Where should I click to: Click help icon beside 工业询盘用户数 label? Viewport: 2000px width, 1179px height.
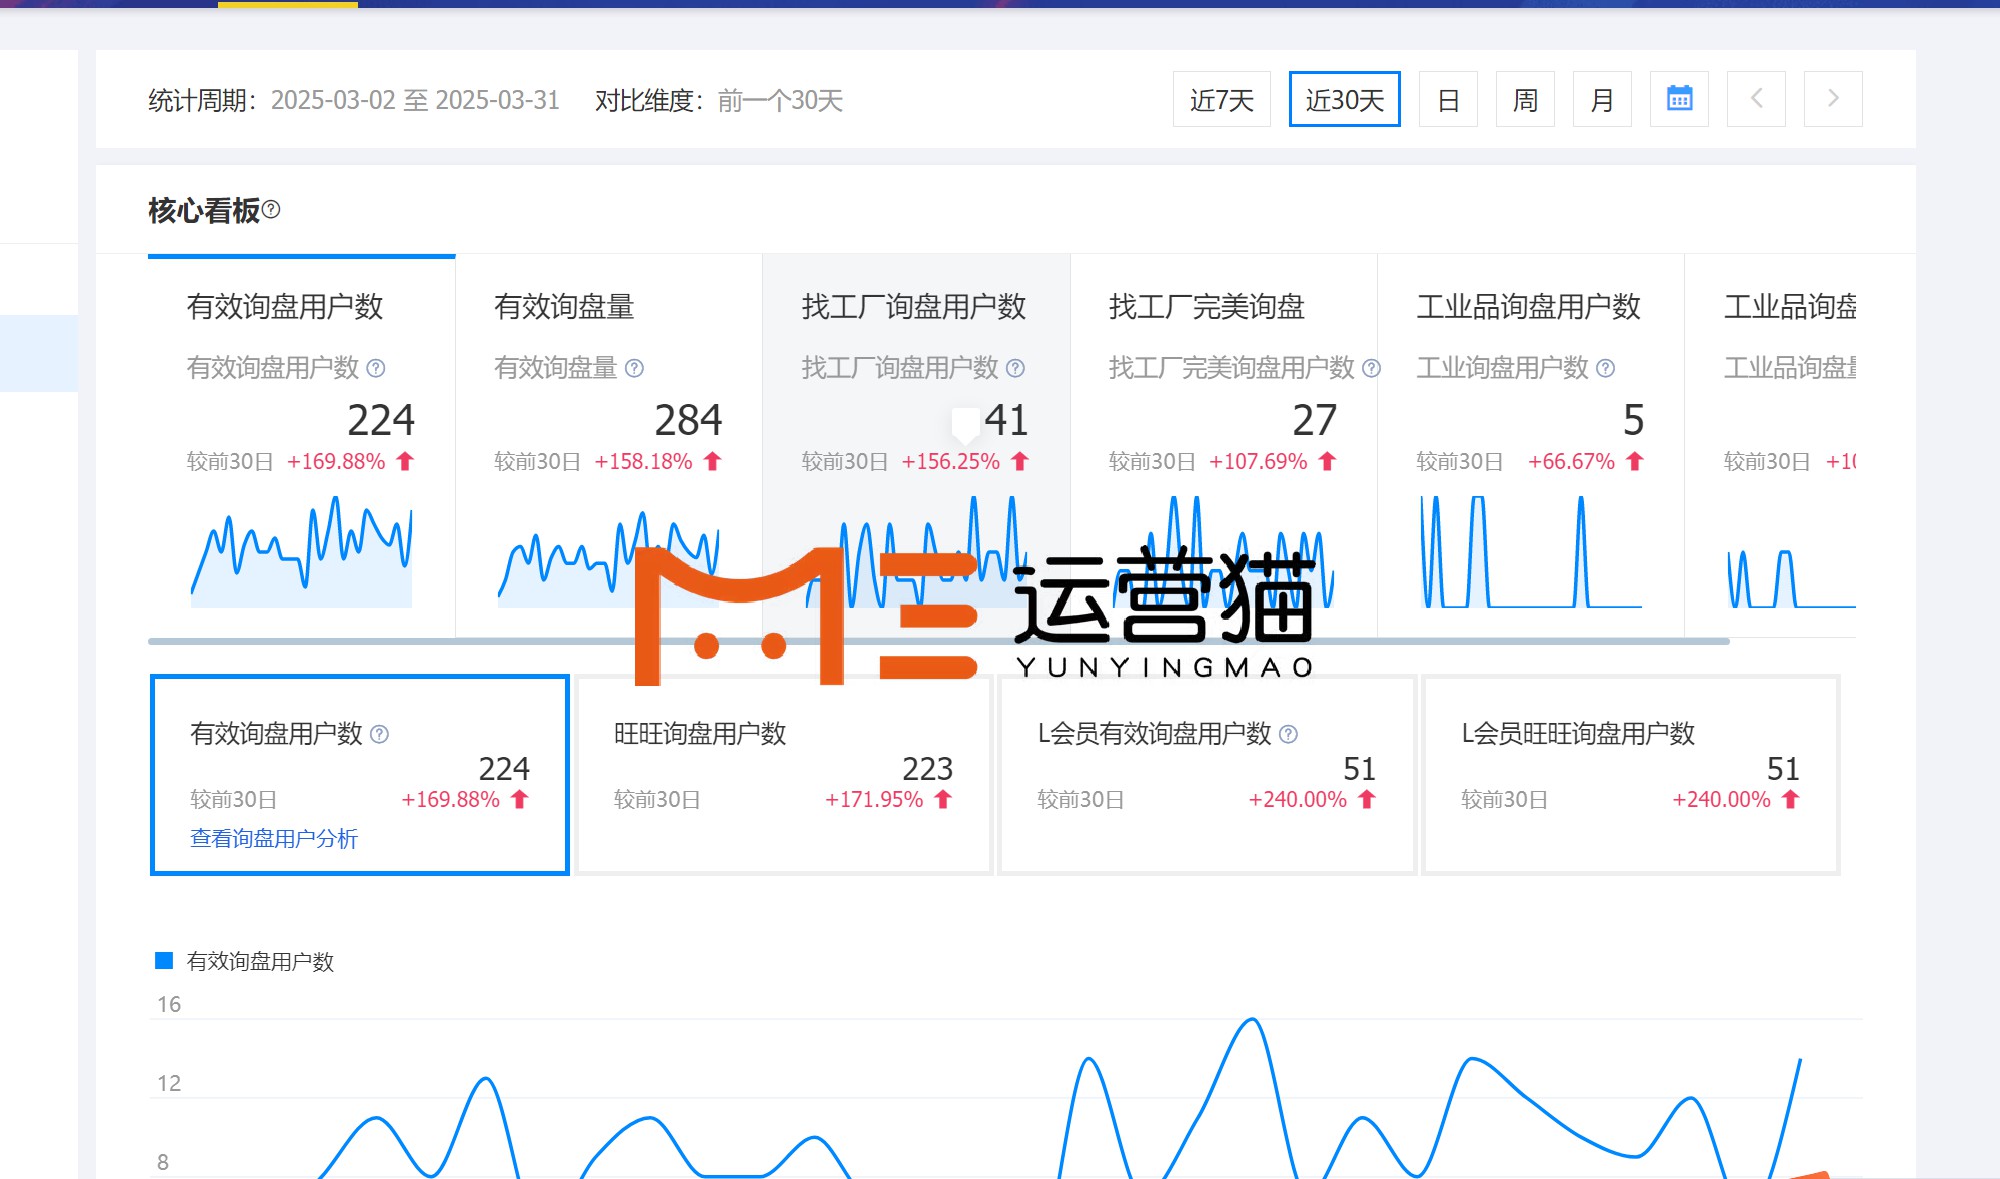1605,368
